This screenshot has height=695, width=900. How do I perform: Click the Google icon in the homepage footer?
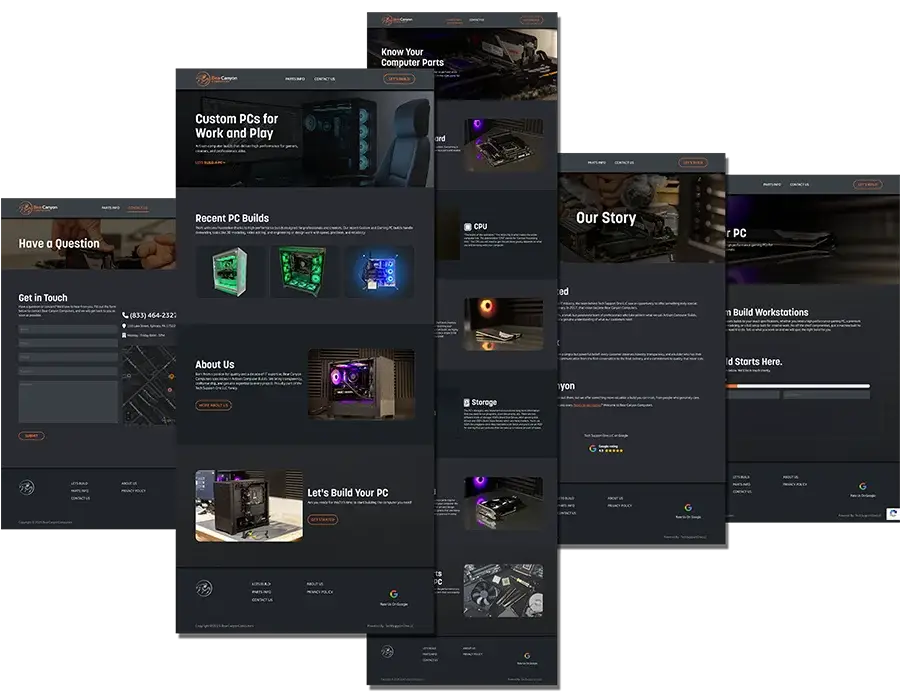tap(393, 594)
